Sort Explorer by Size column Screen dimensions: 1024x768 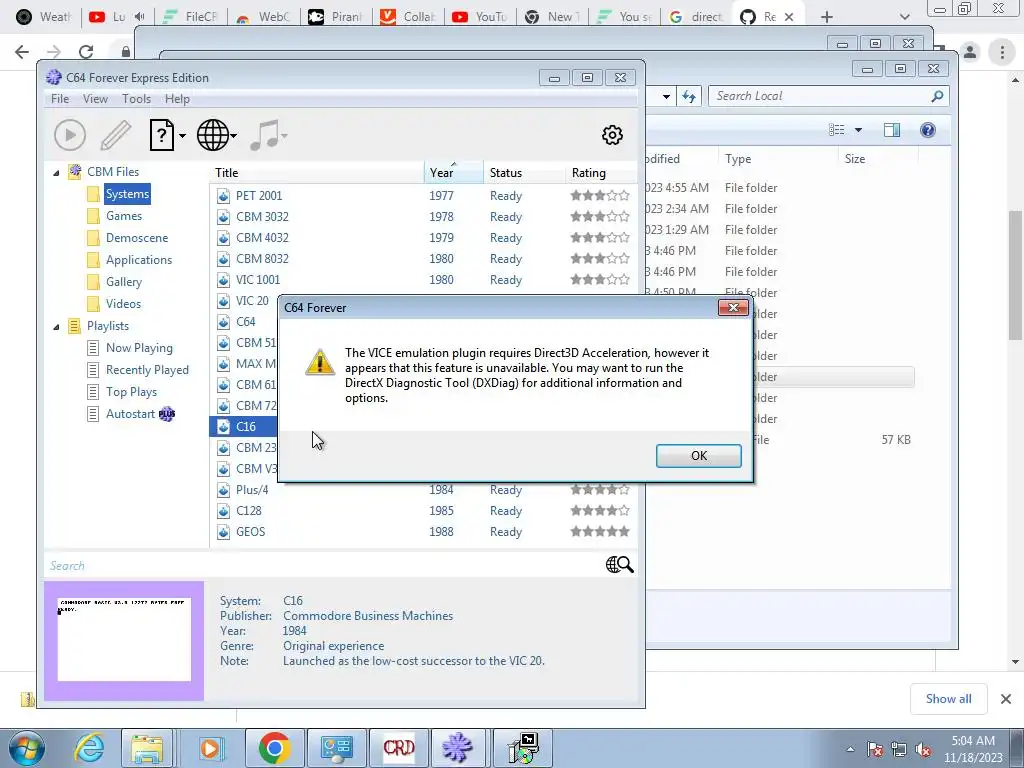pyautogui.click(x=878, y=159)
